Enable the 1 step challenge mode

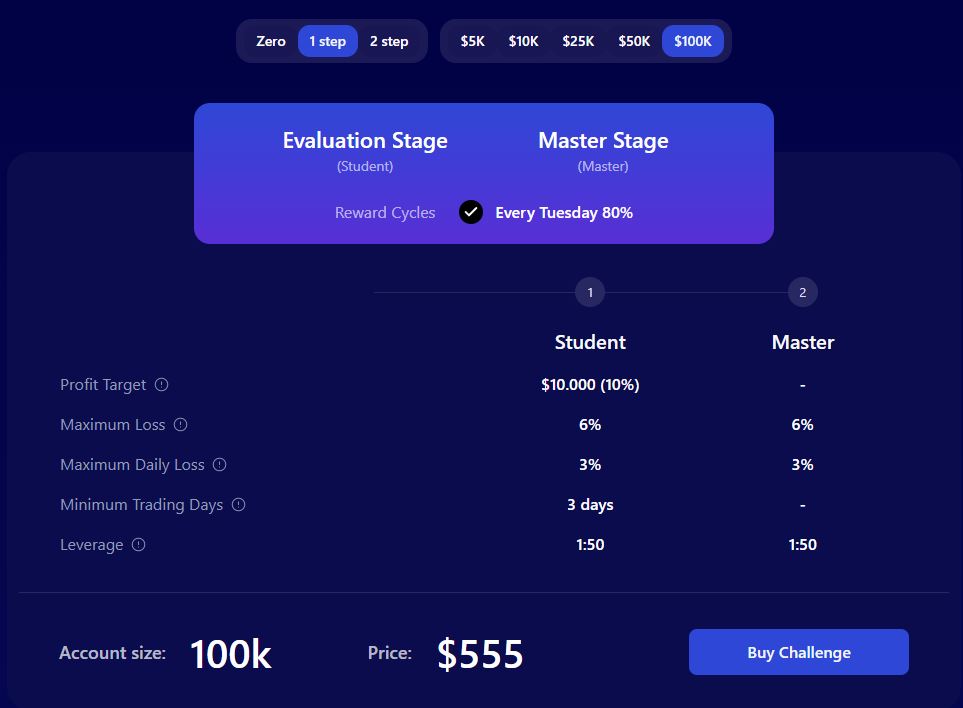[328, 41]
